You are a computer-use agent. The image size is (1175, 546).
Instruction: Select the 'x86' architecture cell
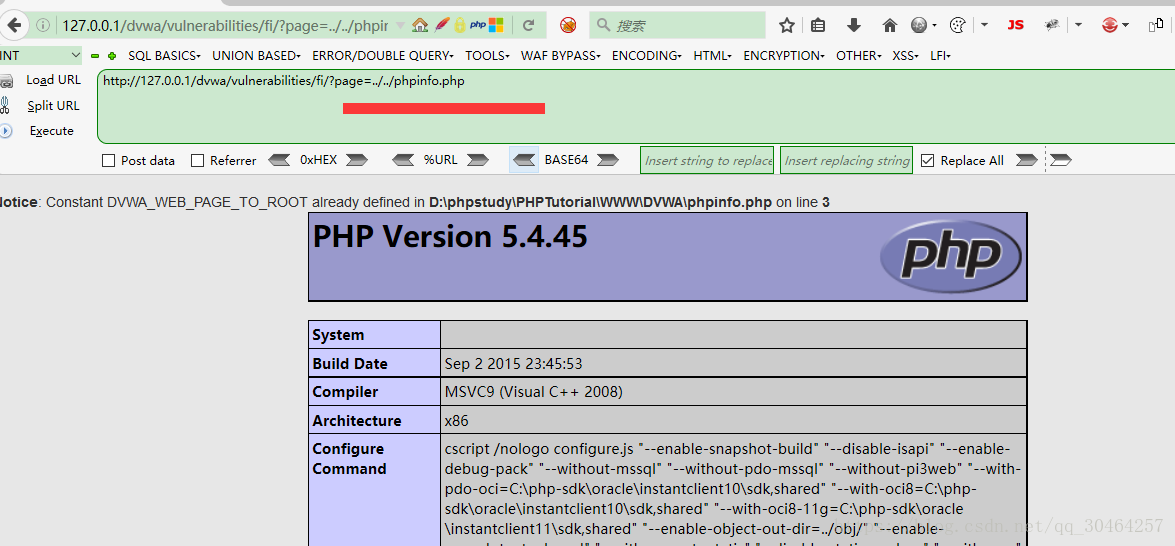(x=734, y=420)
